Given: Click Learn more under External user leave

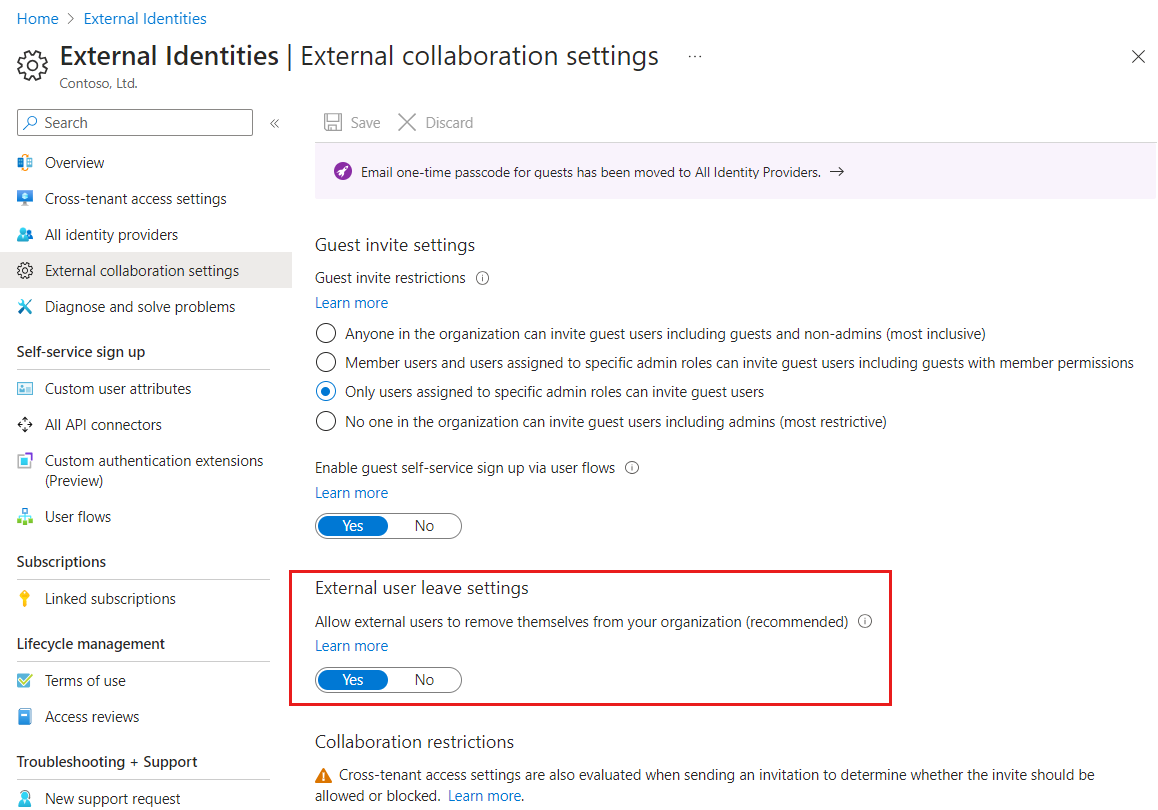Looking at the screenshot, I should click(351, 646).
